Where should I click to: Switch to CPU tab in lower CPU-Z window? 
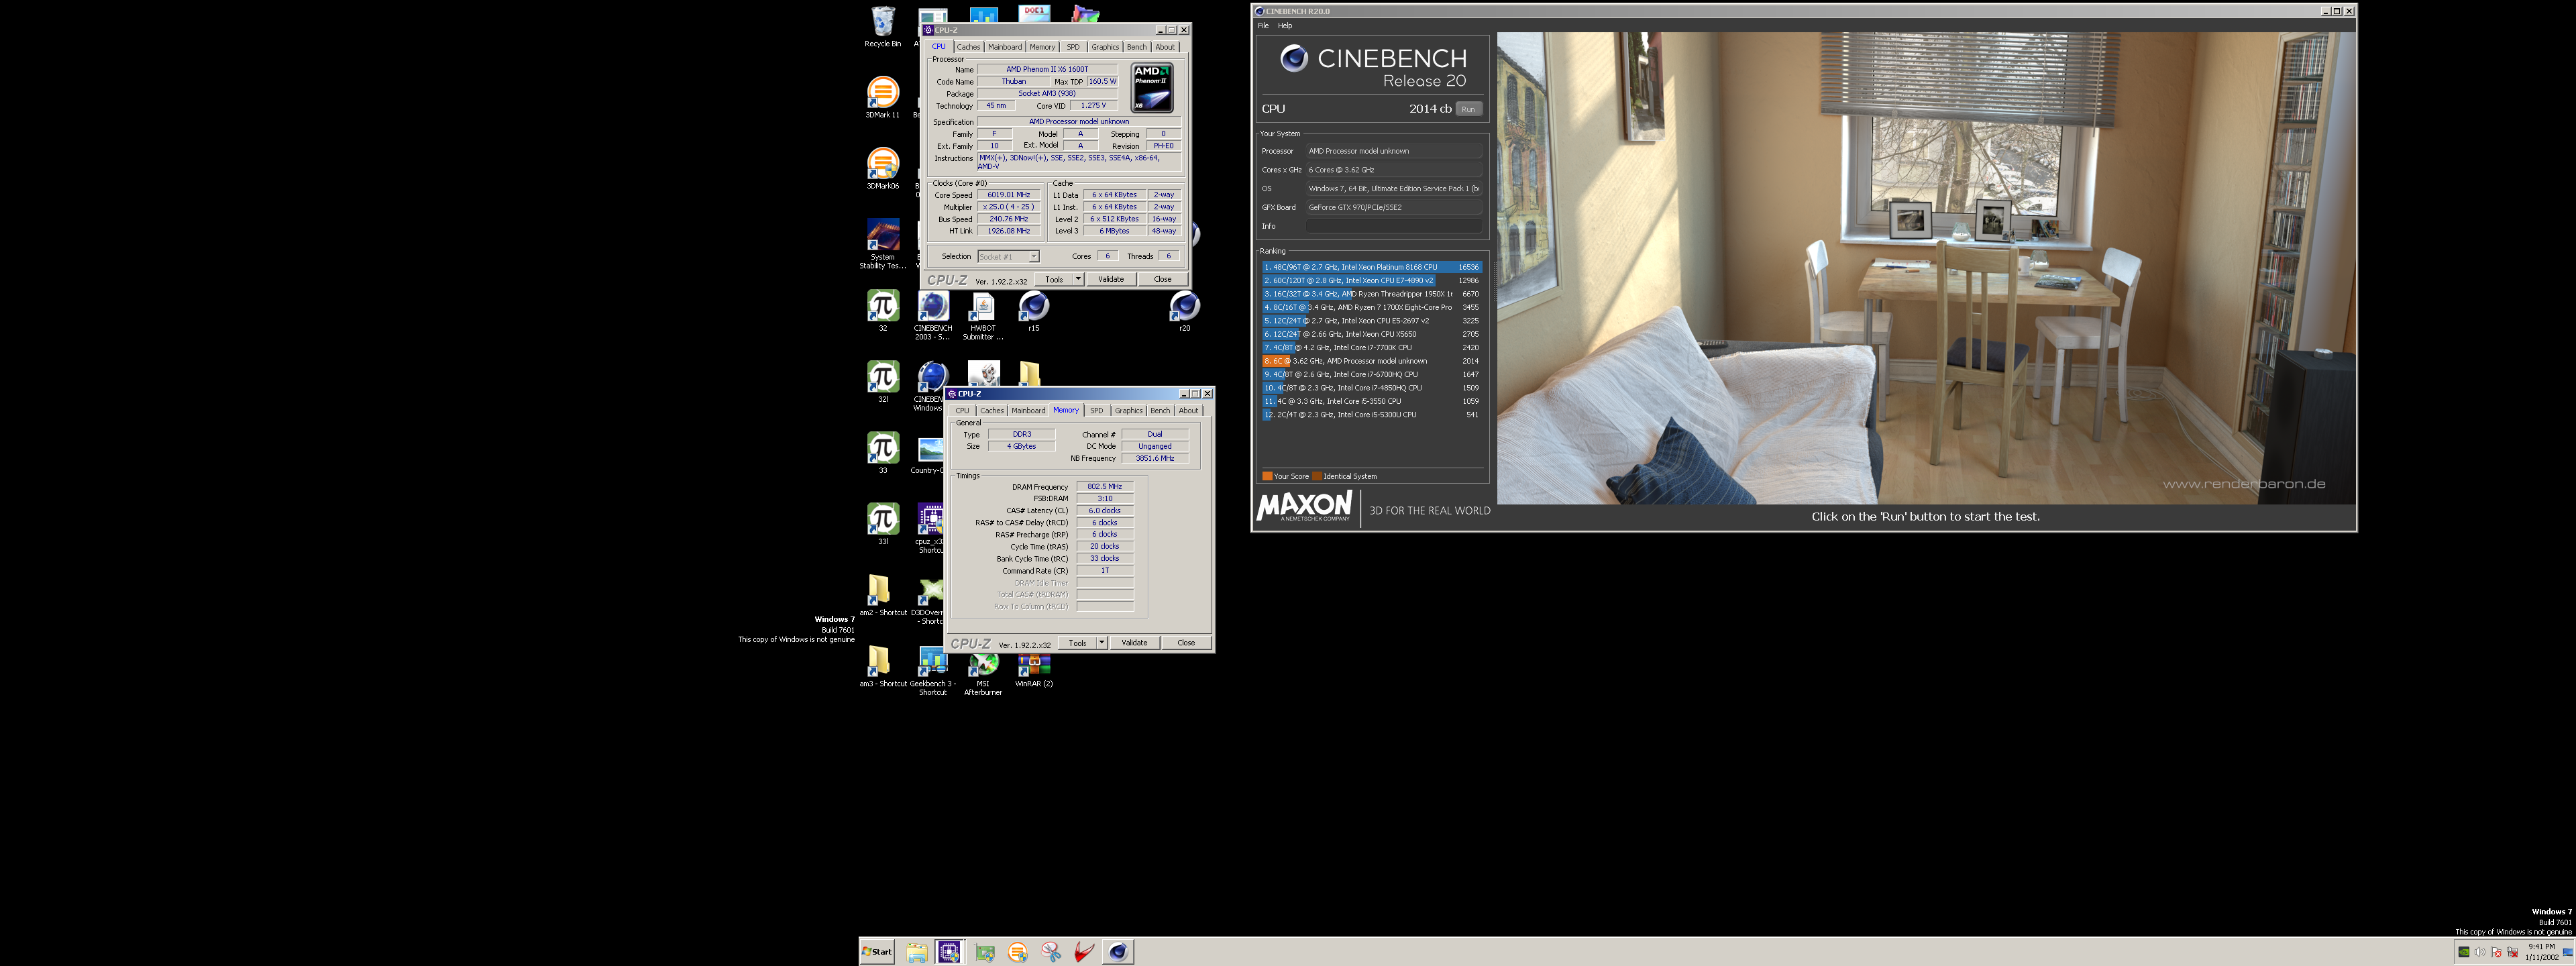pyautogui.click(x=962, y=411)
